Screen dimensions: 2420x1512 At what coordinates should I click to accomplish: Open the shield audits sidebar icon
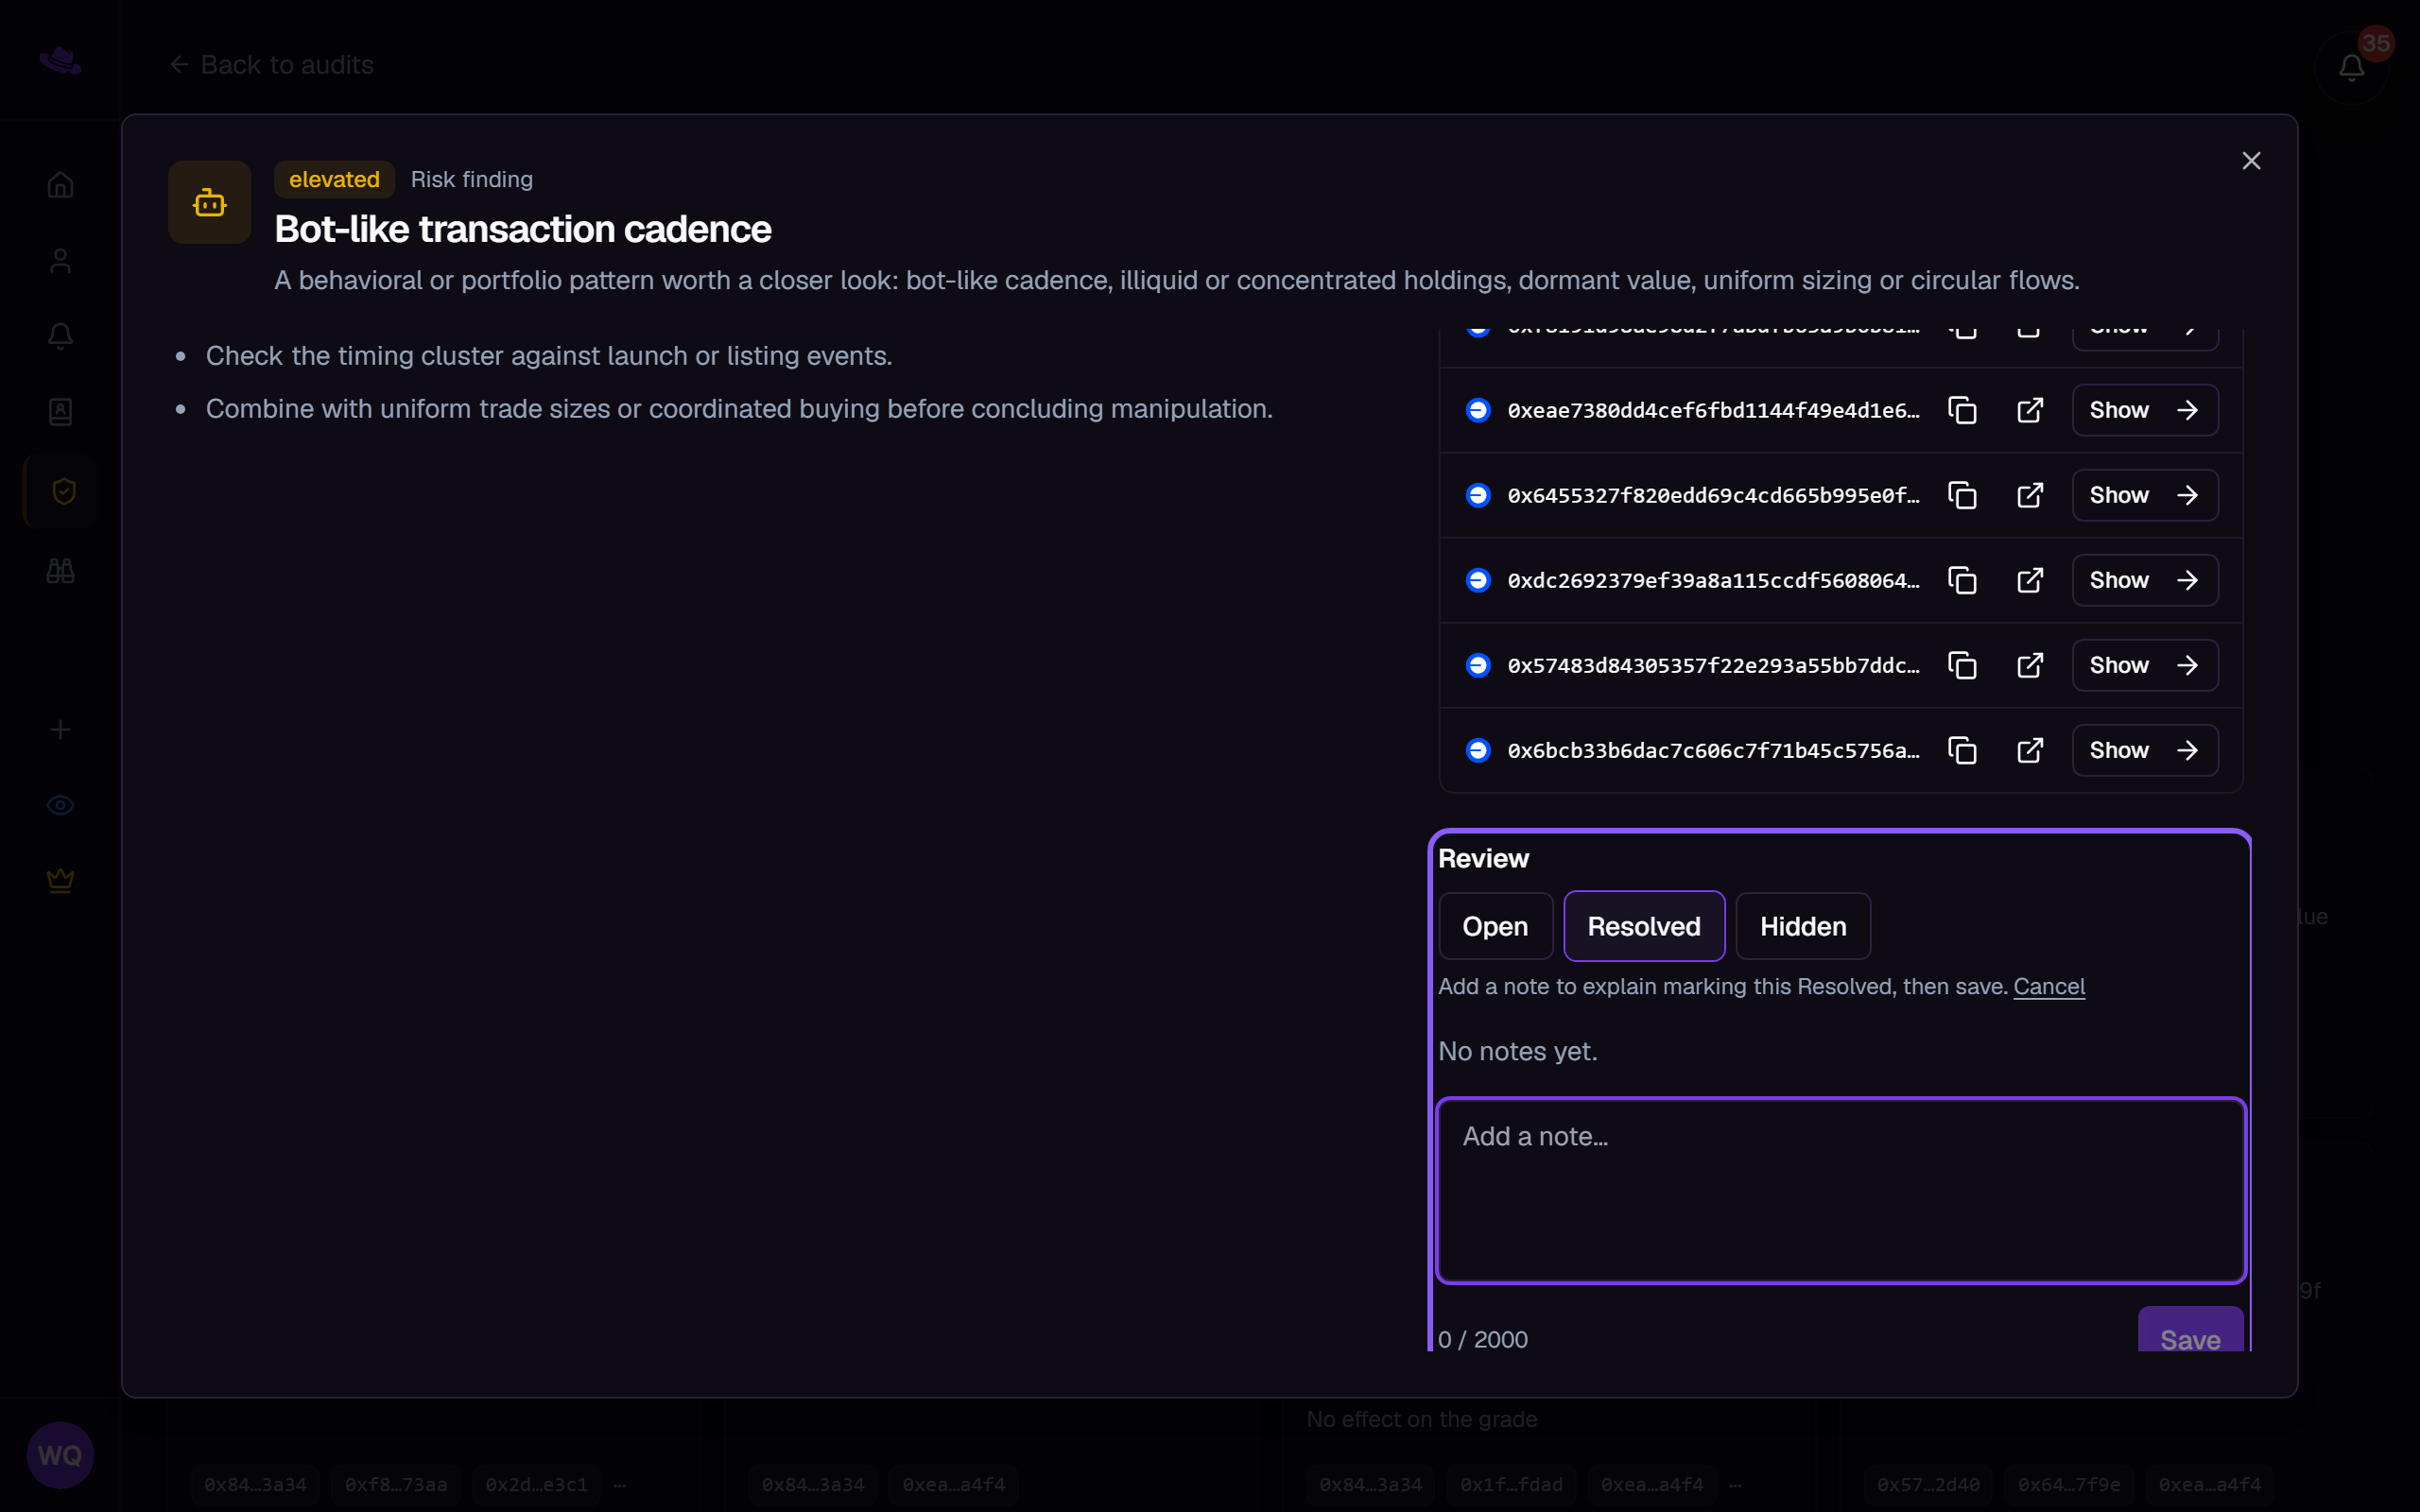[x=62, y=491]
